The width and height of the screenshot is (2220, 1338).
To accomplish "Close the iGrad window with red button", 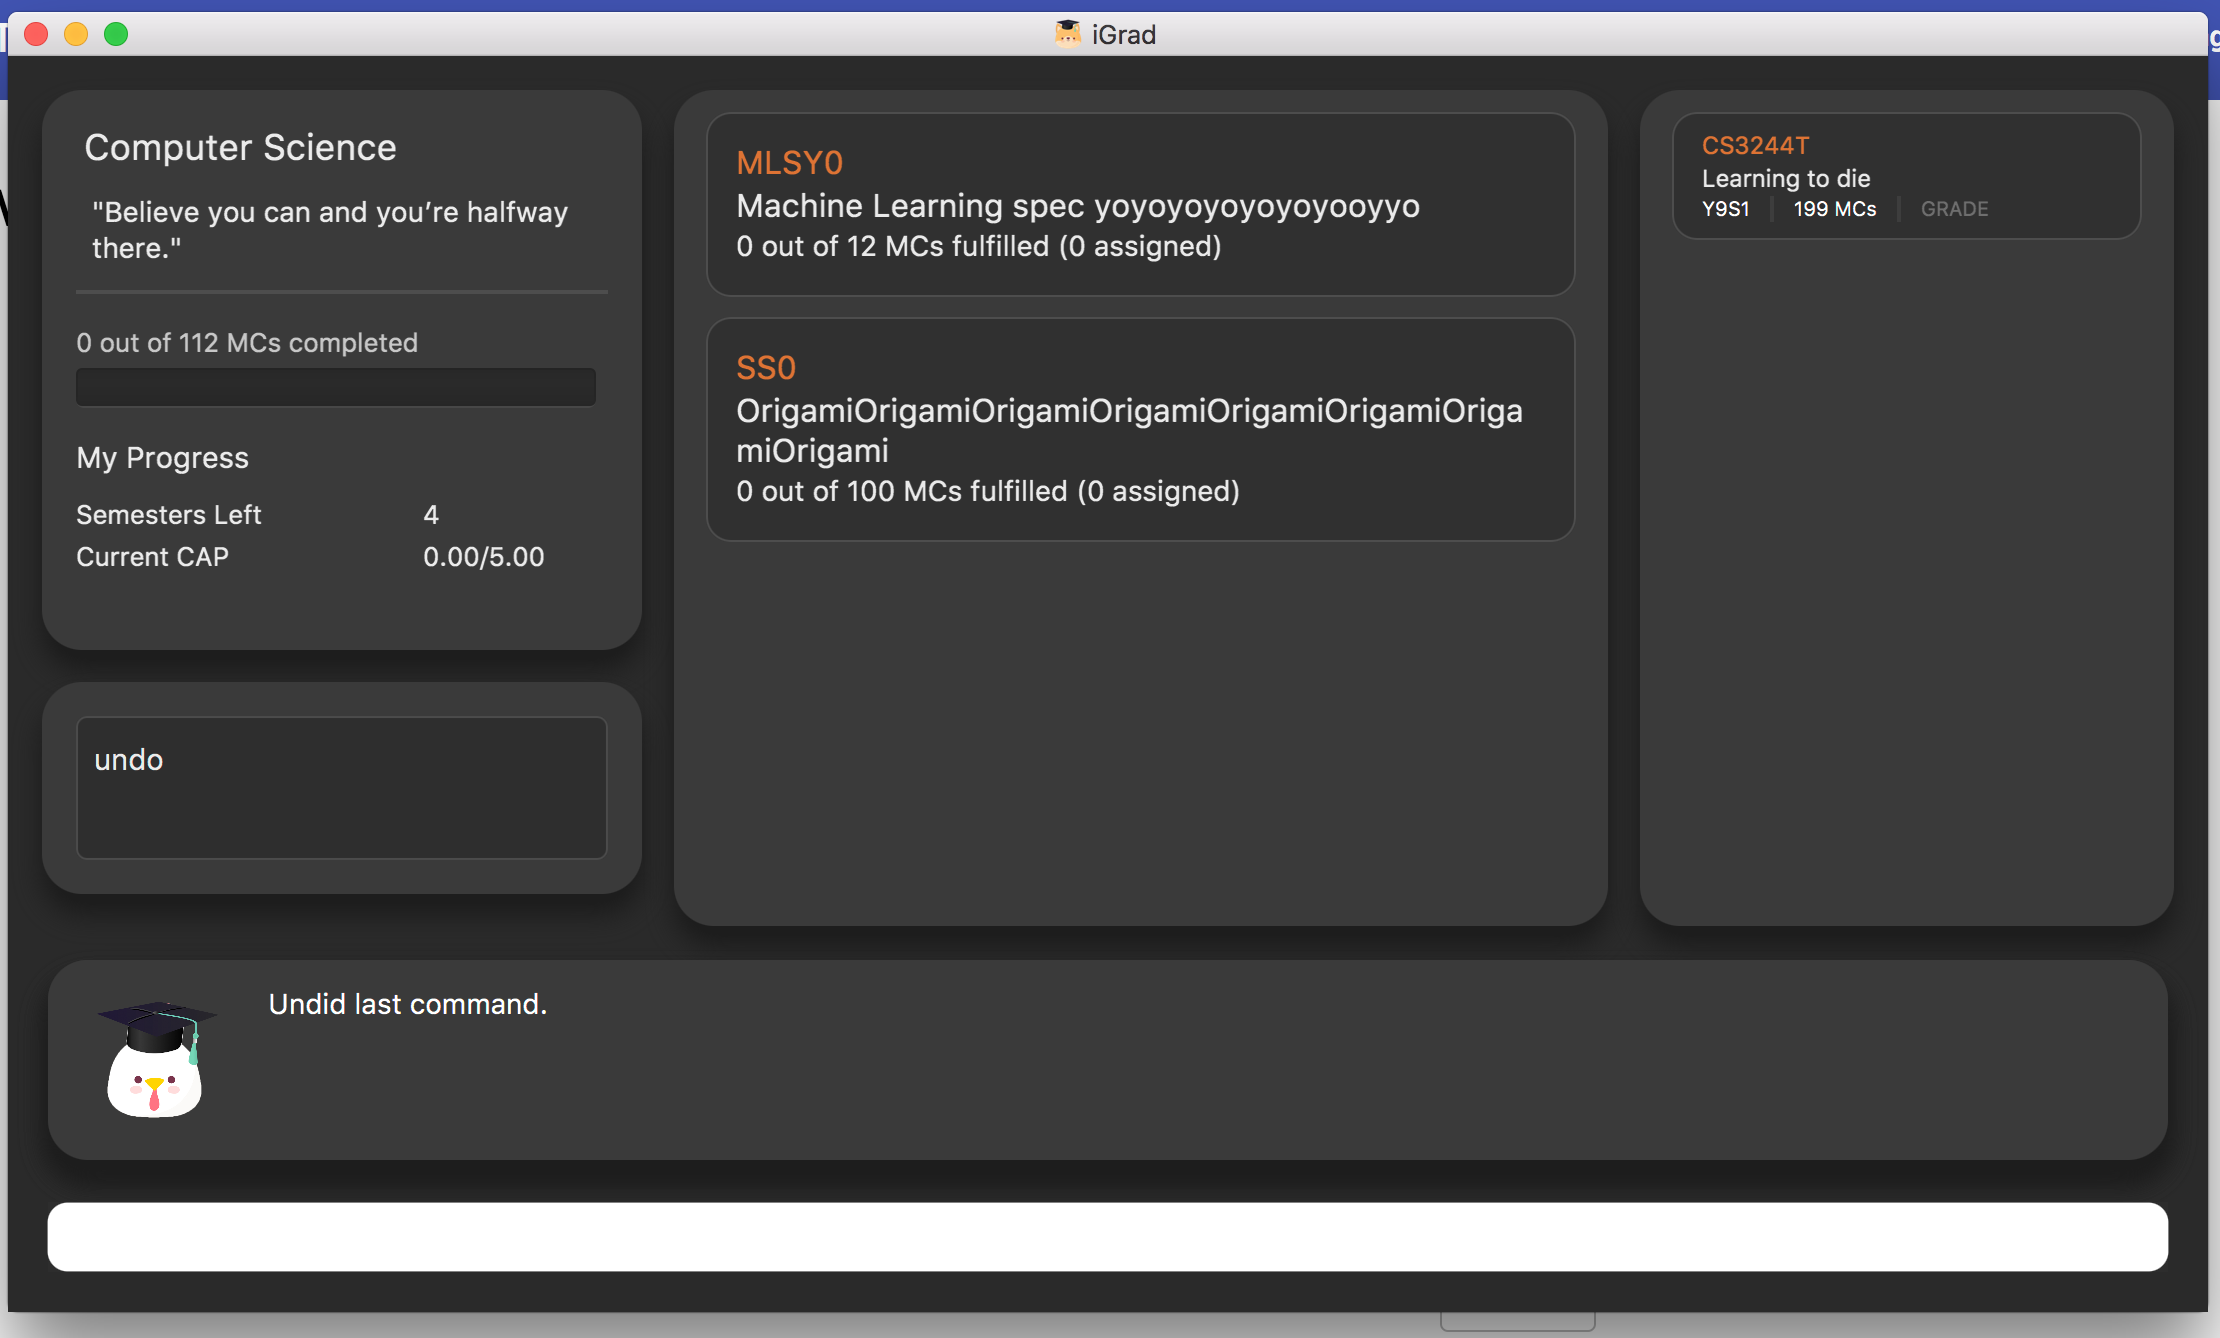I will click(36, 34).
